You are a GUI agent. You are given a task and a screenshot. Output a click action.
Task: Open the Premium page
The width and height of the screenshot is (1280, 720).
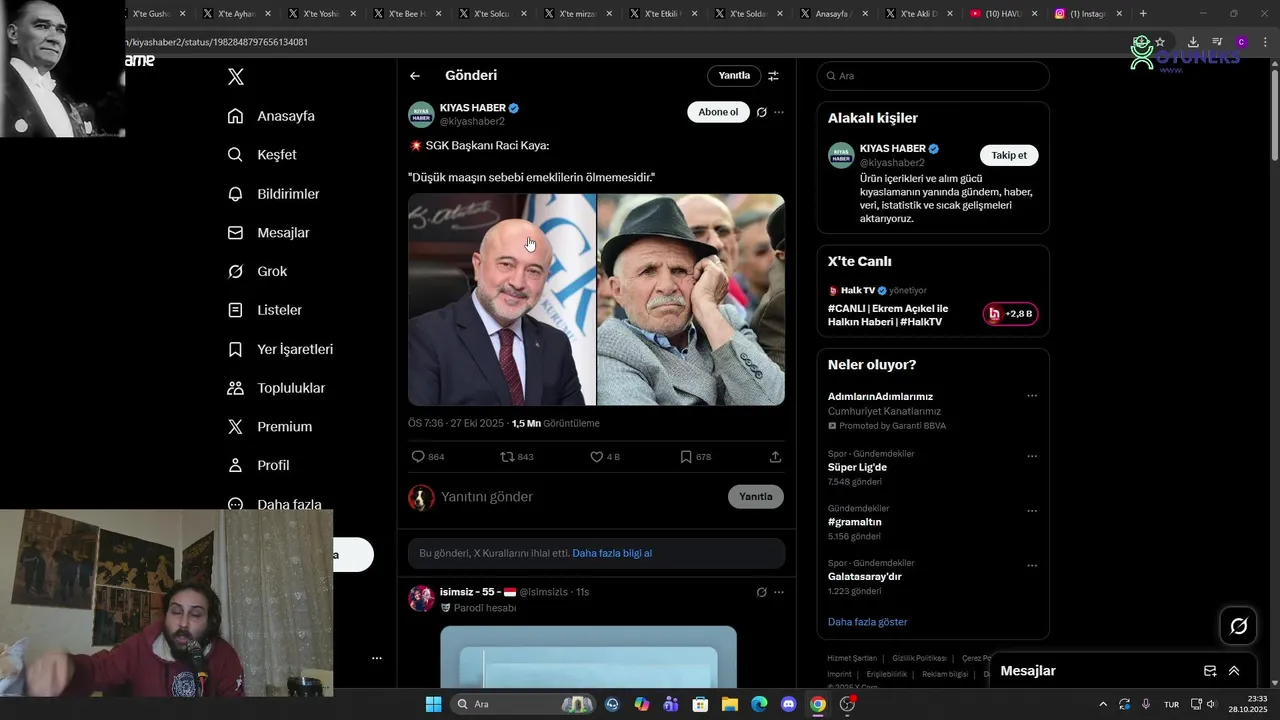(269, 427)
